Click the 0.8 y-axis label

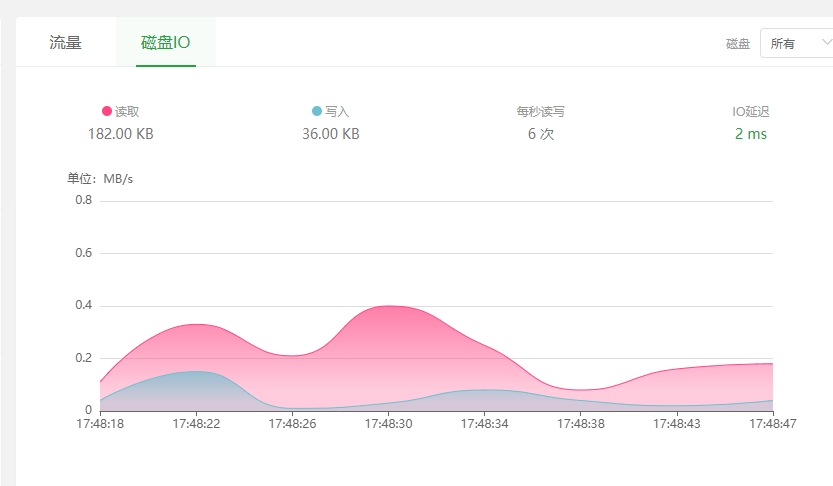(x=83, y=200)
